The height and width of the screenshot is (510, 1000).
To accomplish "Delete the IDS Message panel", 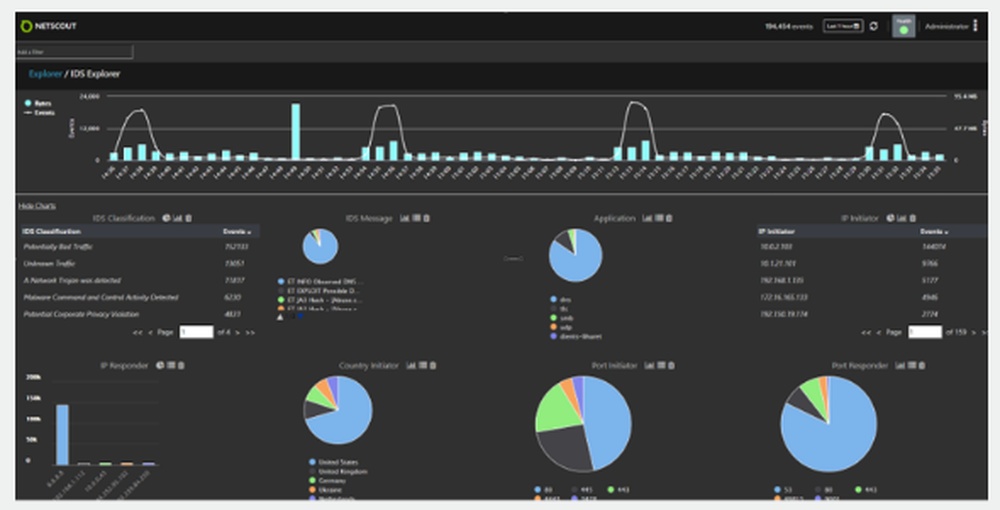I will [427, 218].
